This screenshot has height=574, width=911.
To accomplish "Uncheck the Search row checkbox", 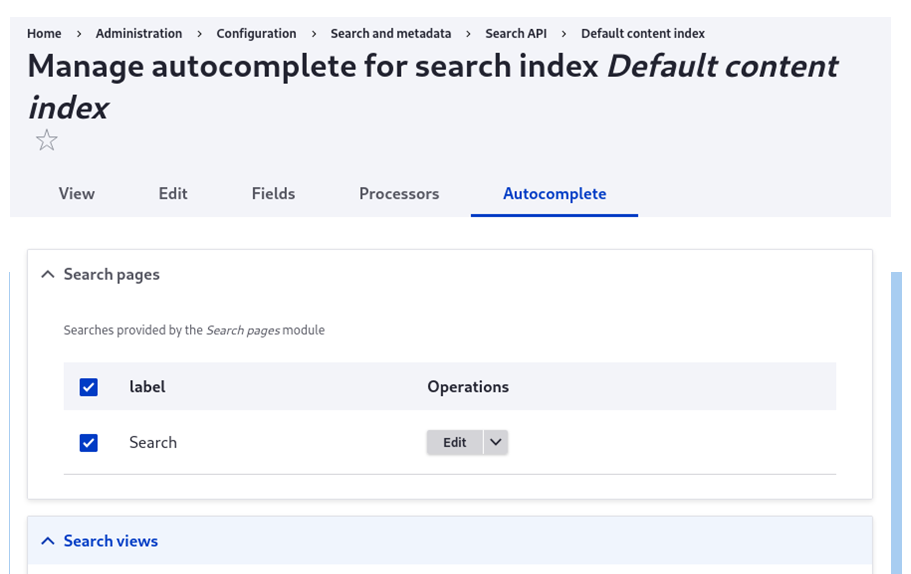I will pyautogui.click(x=89, y=442).
